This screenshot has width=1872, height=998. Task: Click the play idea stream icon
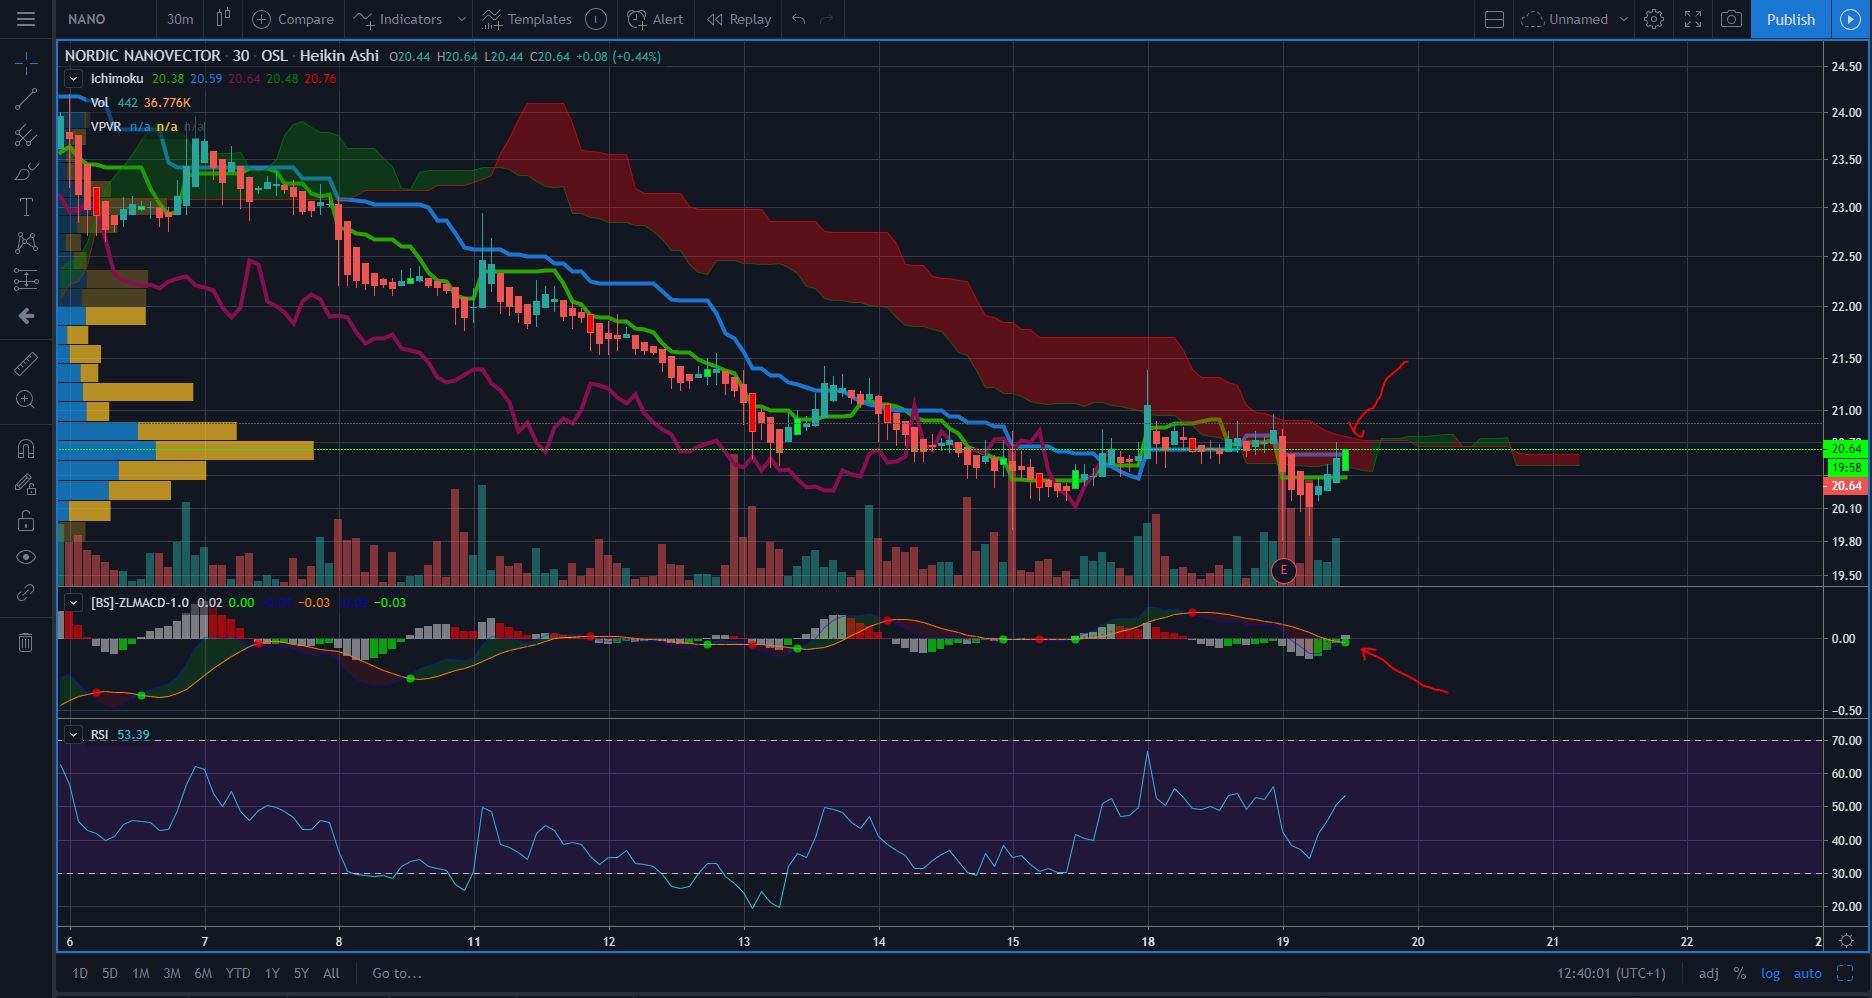[1850, 19]
